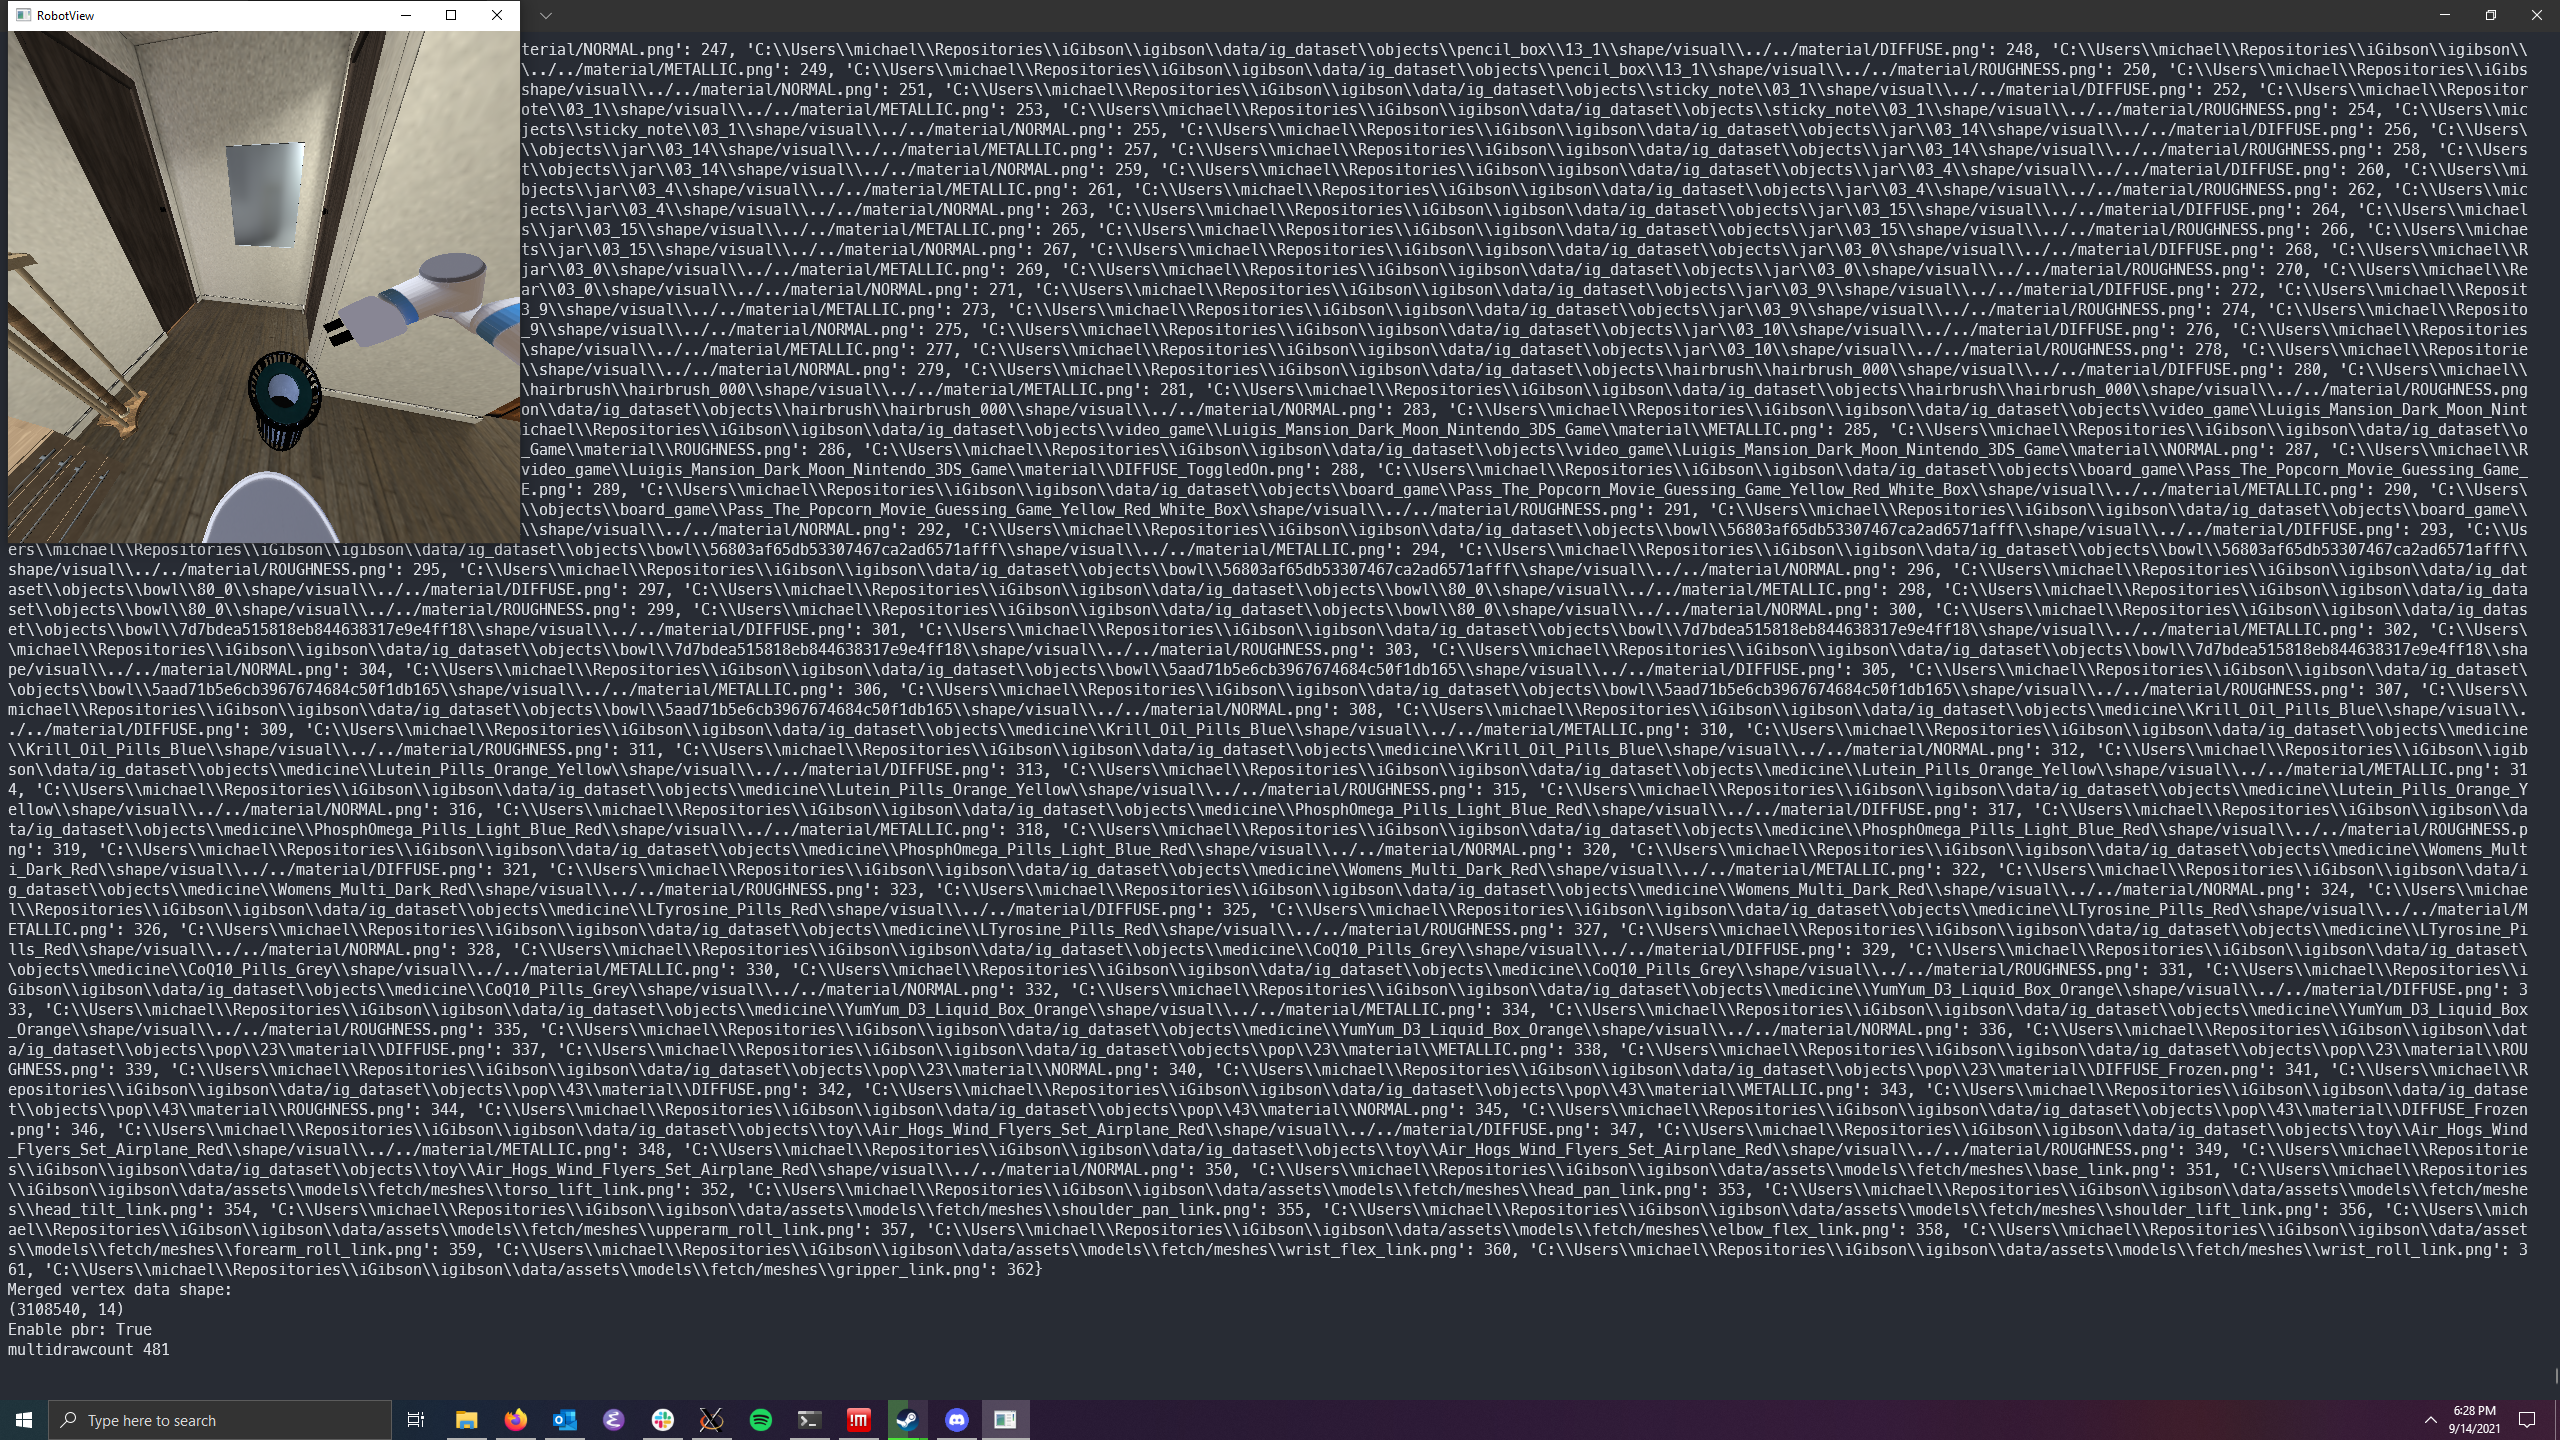Open Emacs from the taskbar
The image size is (2560, 1440).
612,1419
